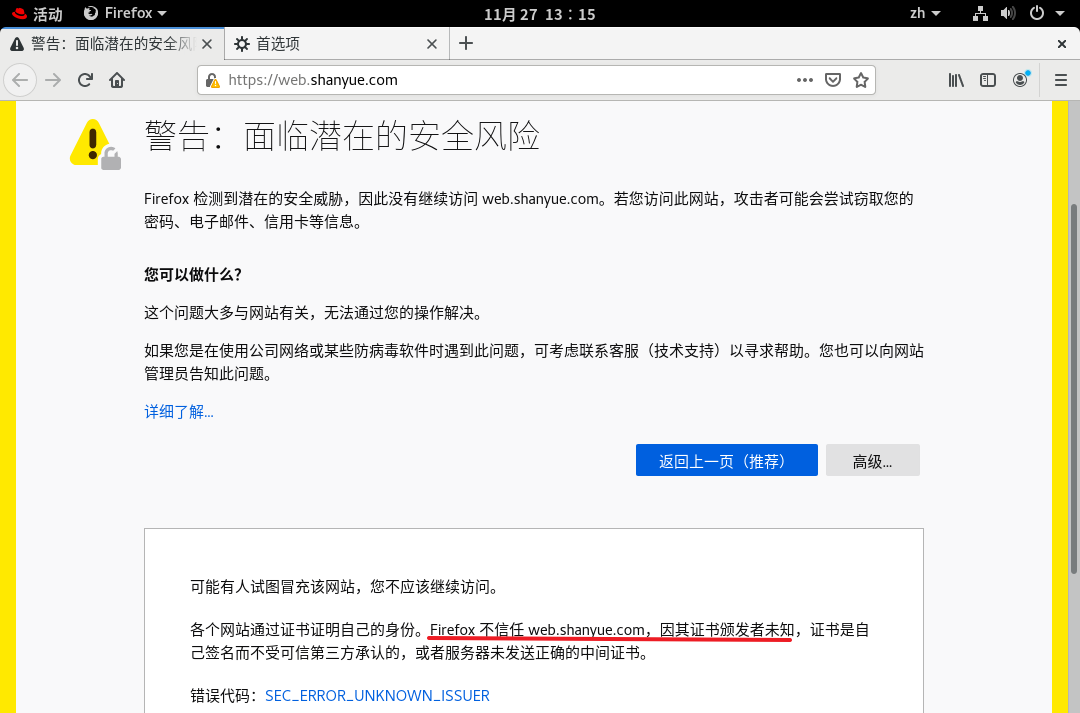Open the zh input language dropdown
This screenshot has width=1080, height=713.
pyautogui.click(x=924, y=13)
